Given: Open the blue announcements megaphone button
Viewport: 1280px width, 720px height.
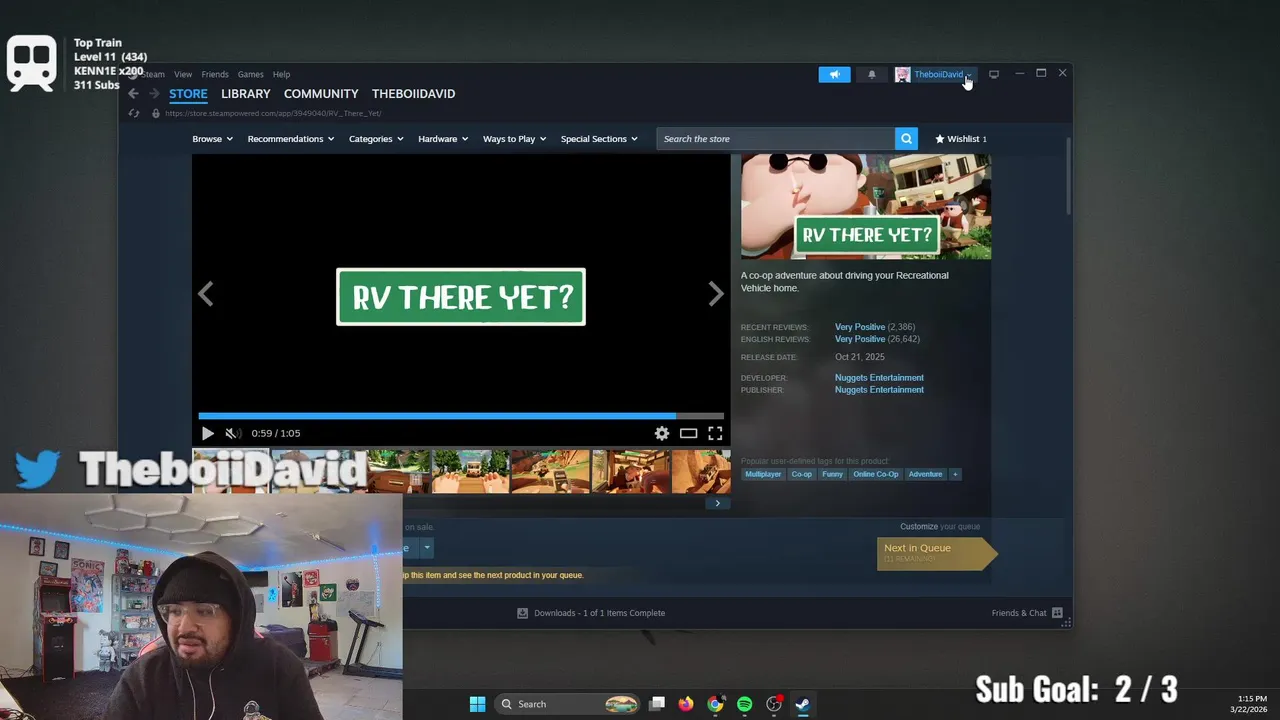Looking at the screenshot, I should [x=834, y=74].
